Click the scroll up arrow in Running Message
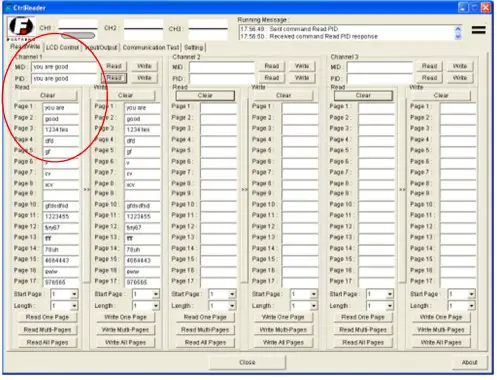The image size is (497, 380). point(458,29)
